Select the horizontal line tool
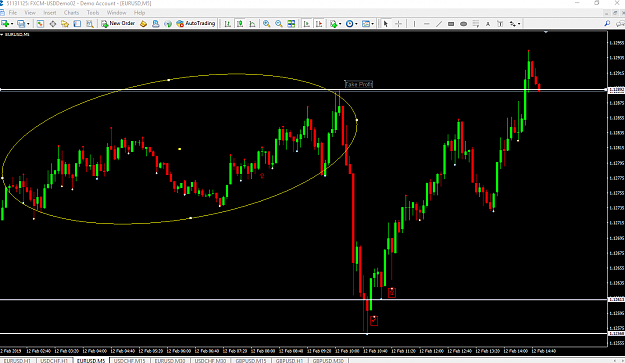 click(426, 24)
